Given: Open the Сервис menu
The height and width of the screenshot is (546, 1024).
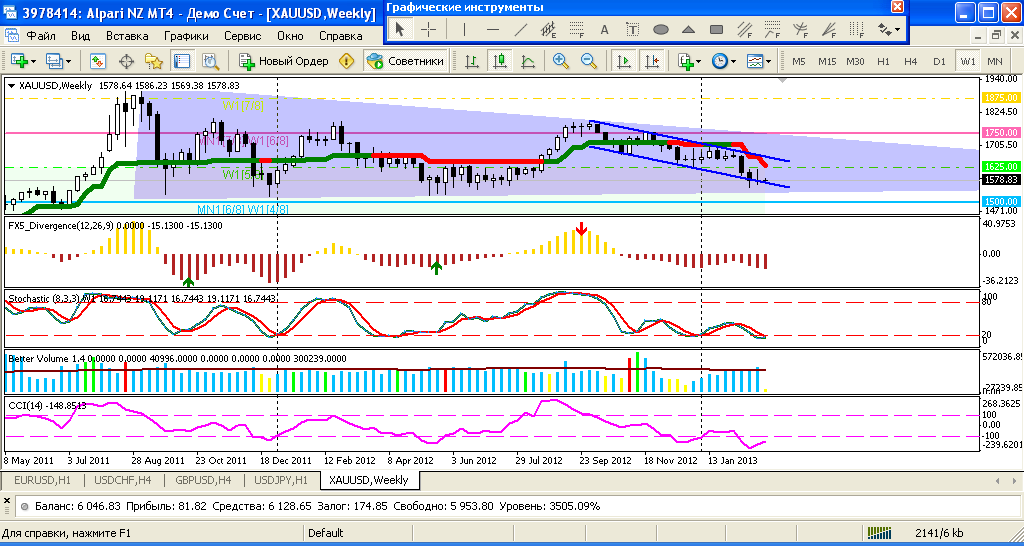Looking at the screenshot, I should coord(242,36).
